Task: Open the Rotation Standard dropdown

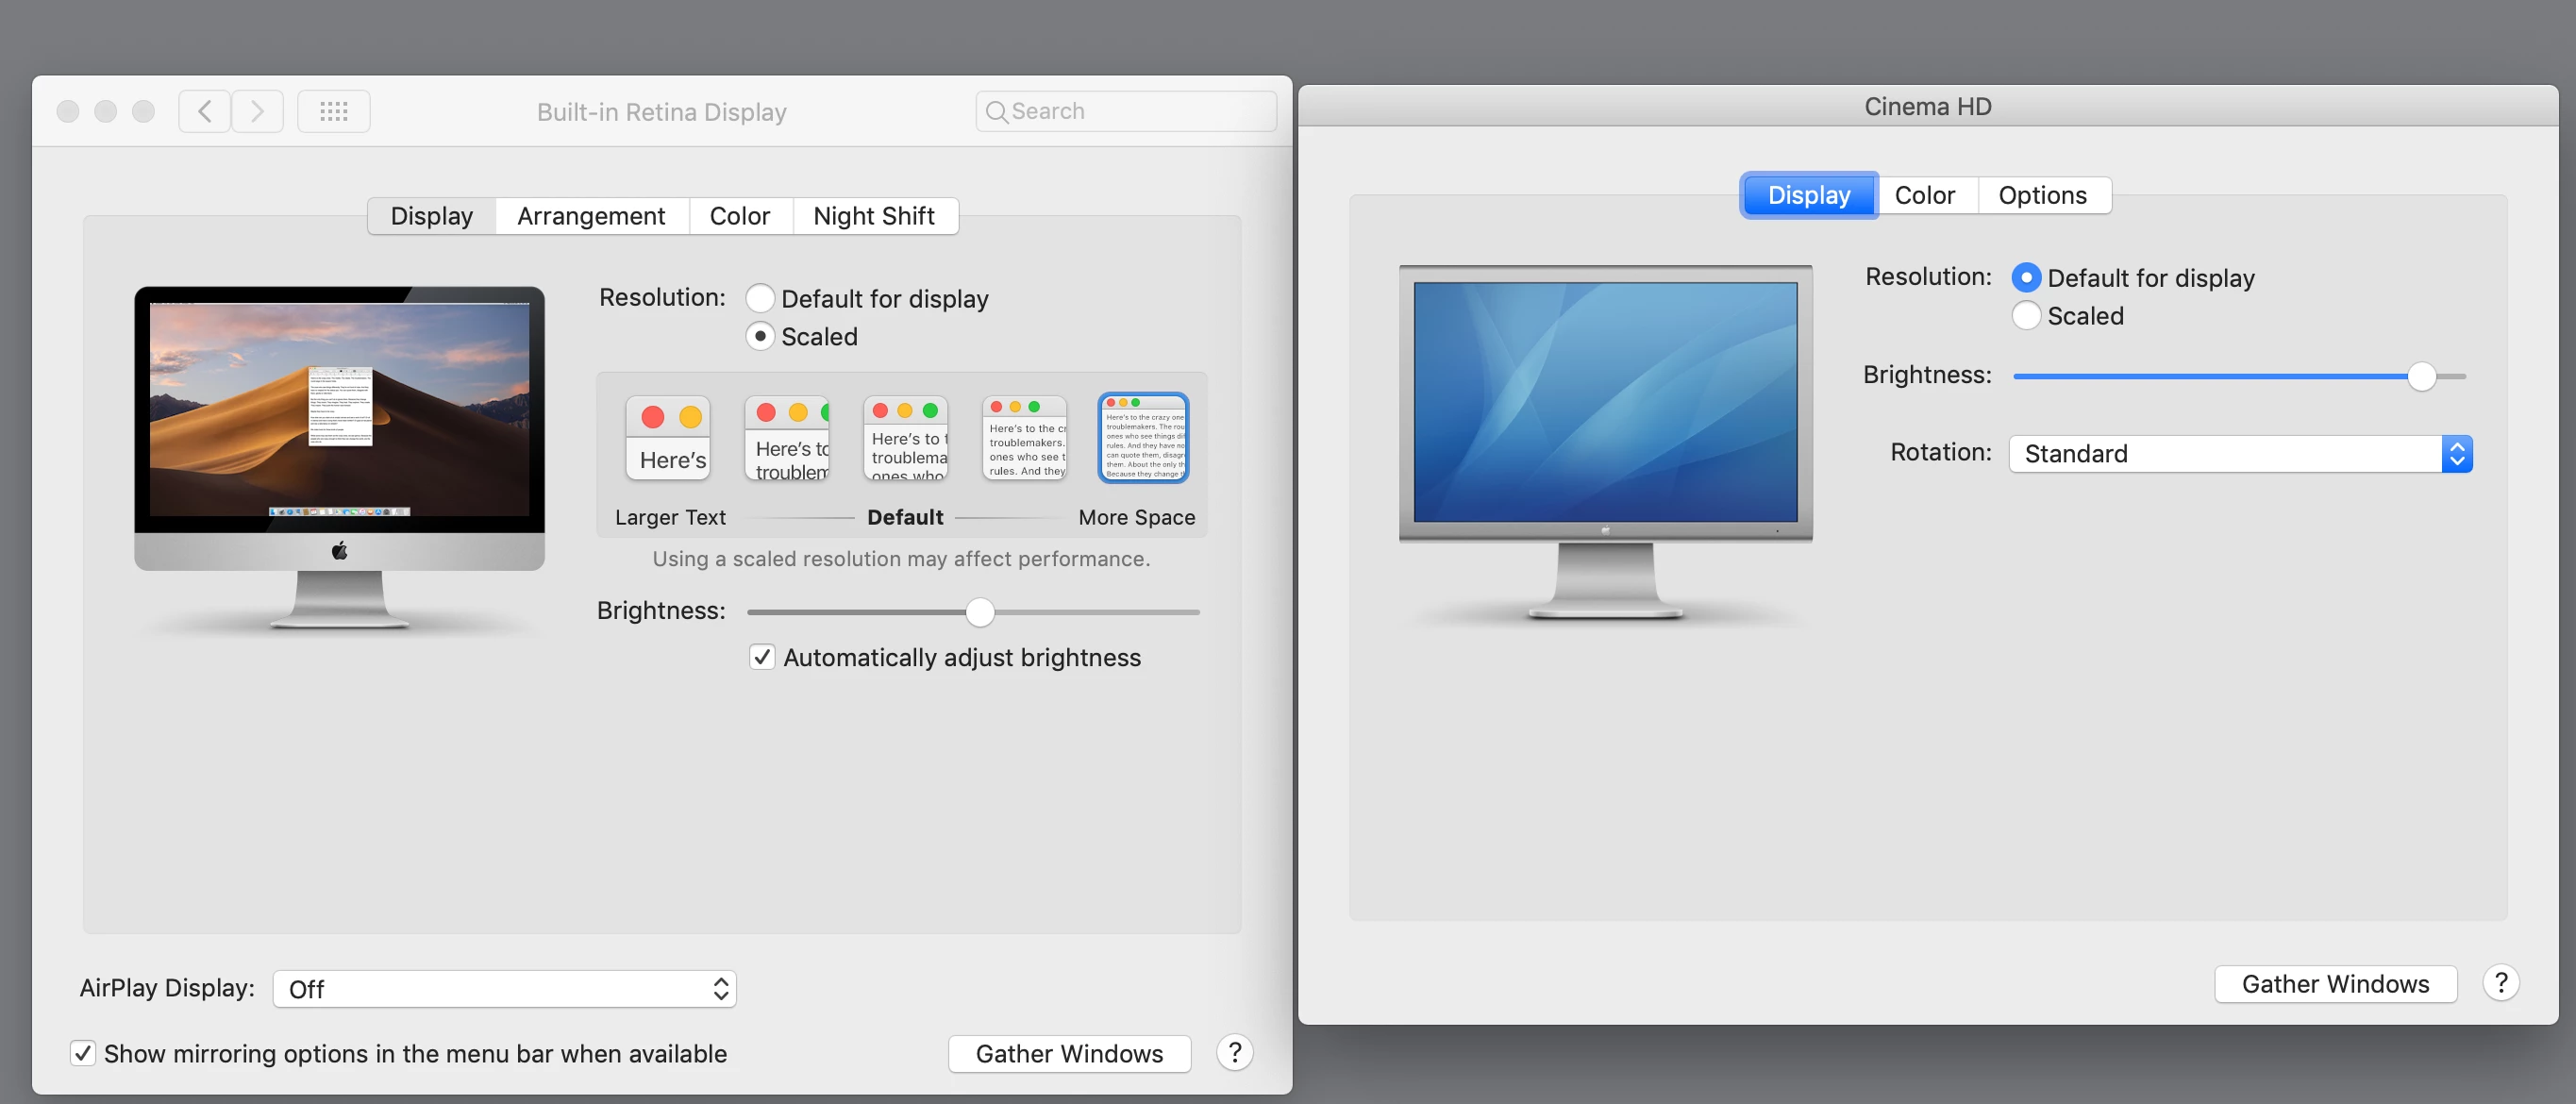Action: (2240, 454)
